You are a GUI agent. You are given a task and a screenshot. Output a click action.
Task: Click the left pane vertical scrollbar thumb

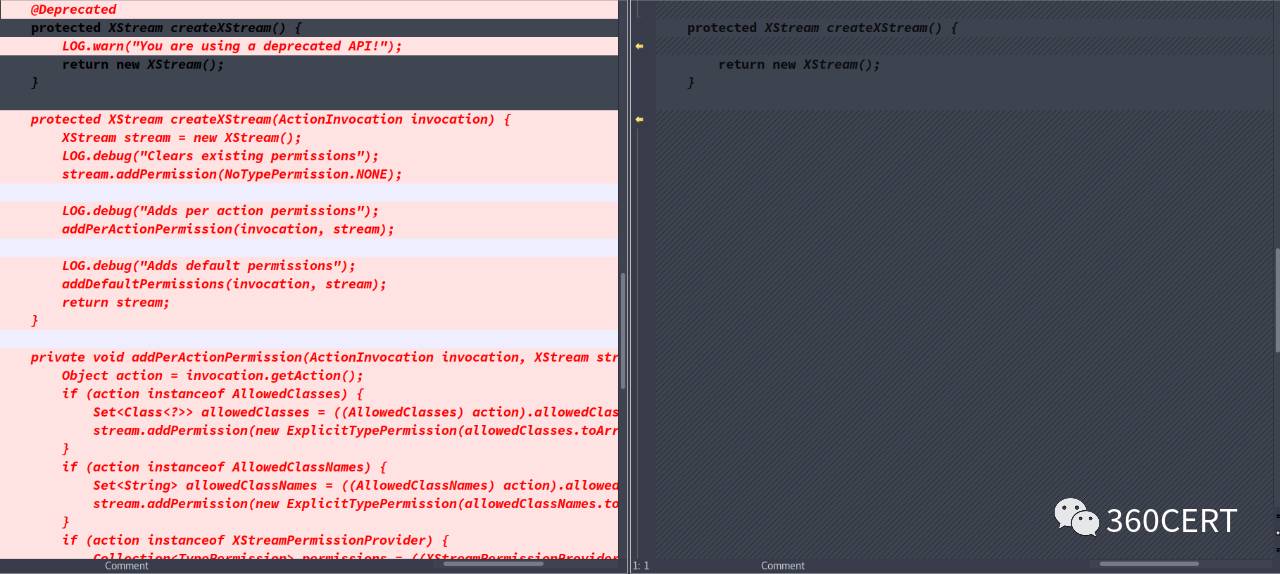[623, 331]
